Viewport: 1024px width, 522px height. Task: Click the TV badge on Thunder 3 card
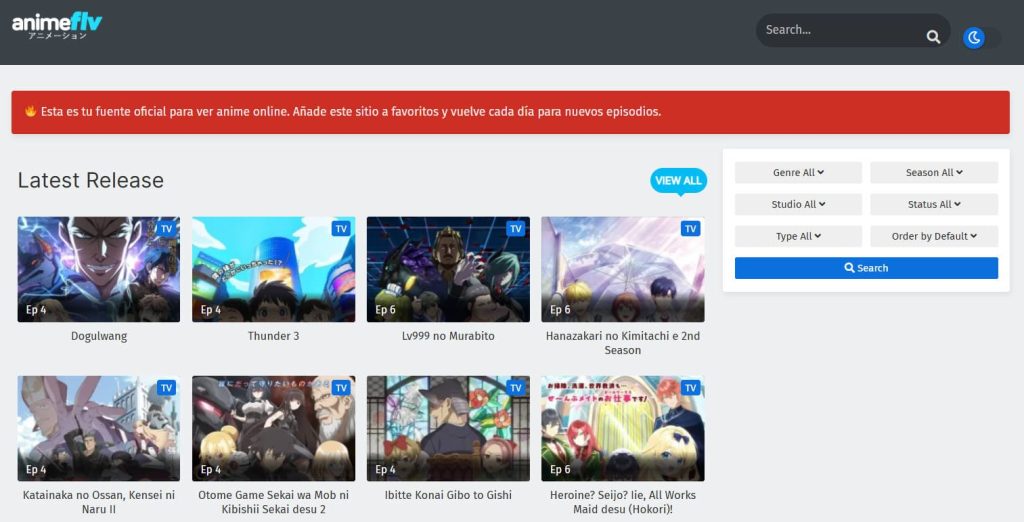pos(341,229)
